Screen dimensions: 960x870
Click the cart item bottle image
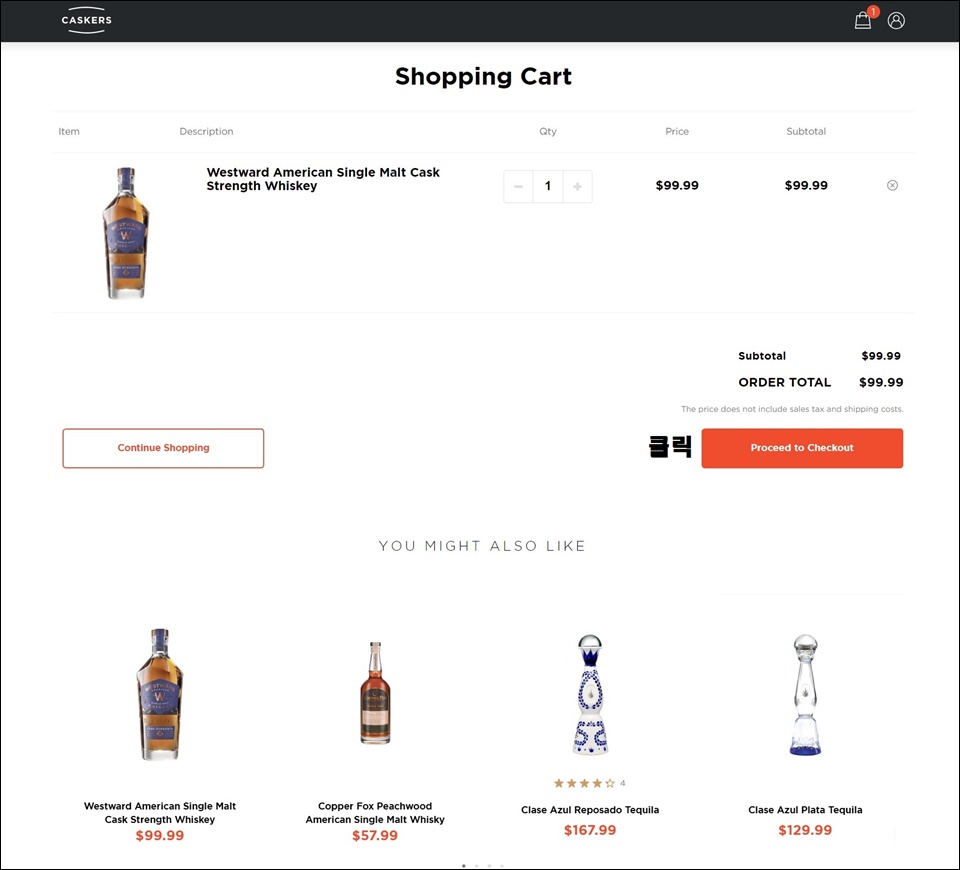pos(126,233)
